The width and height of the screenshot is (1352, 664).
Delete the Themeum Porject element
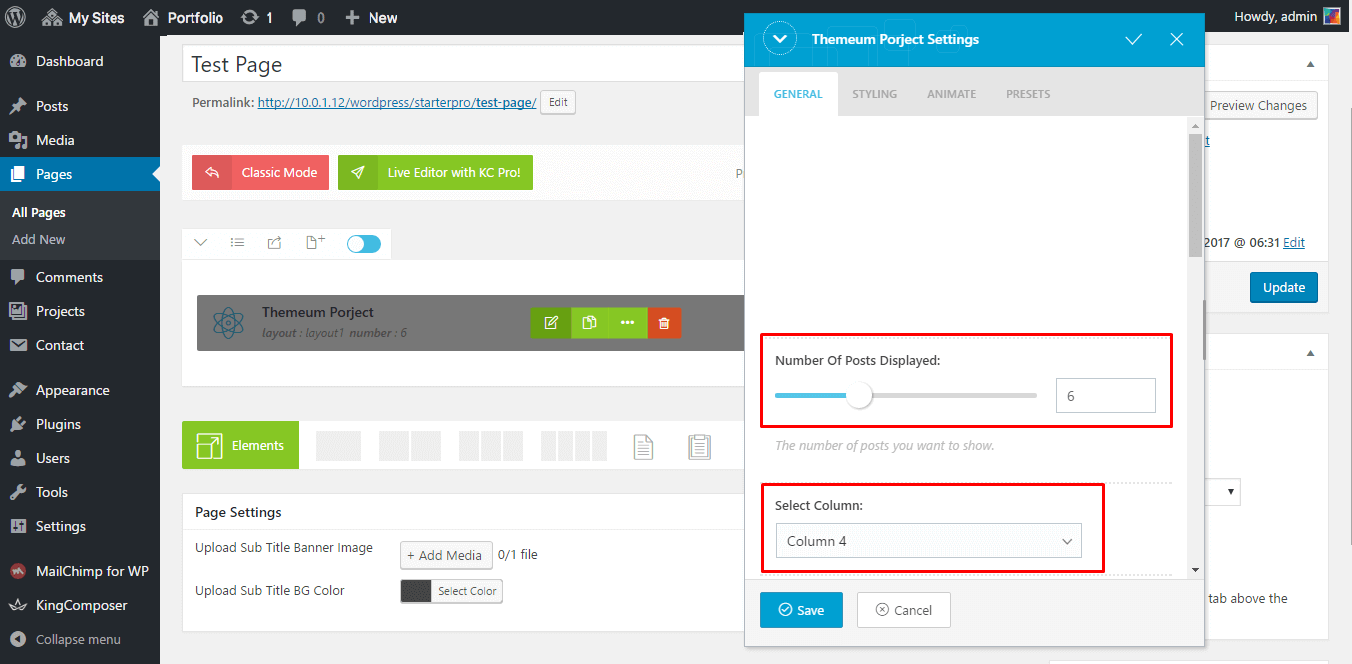click(x=664, y=322)
